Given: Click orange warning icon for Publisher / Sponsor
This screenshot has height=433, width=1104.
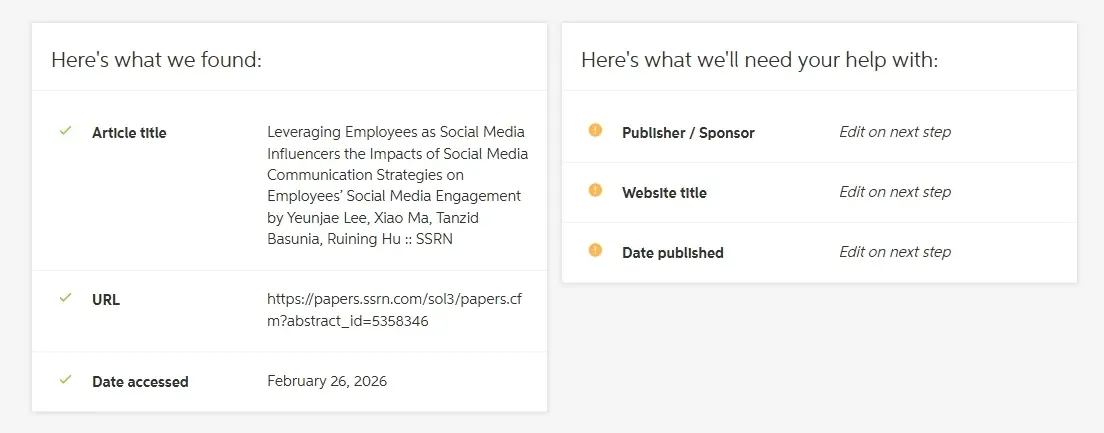Looking at the screenshot, I should tap(596, 130).
